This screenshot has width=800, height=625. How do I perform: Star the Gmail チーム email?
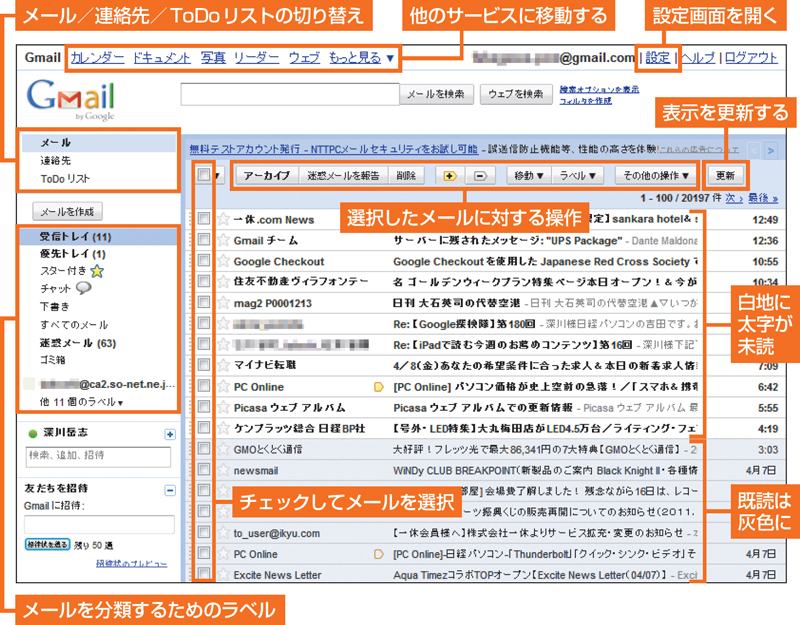tap(223, 241)
